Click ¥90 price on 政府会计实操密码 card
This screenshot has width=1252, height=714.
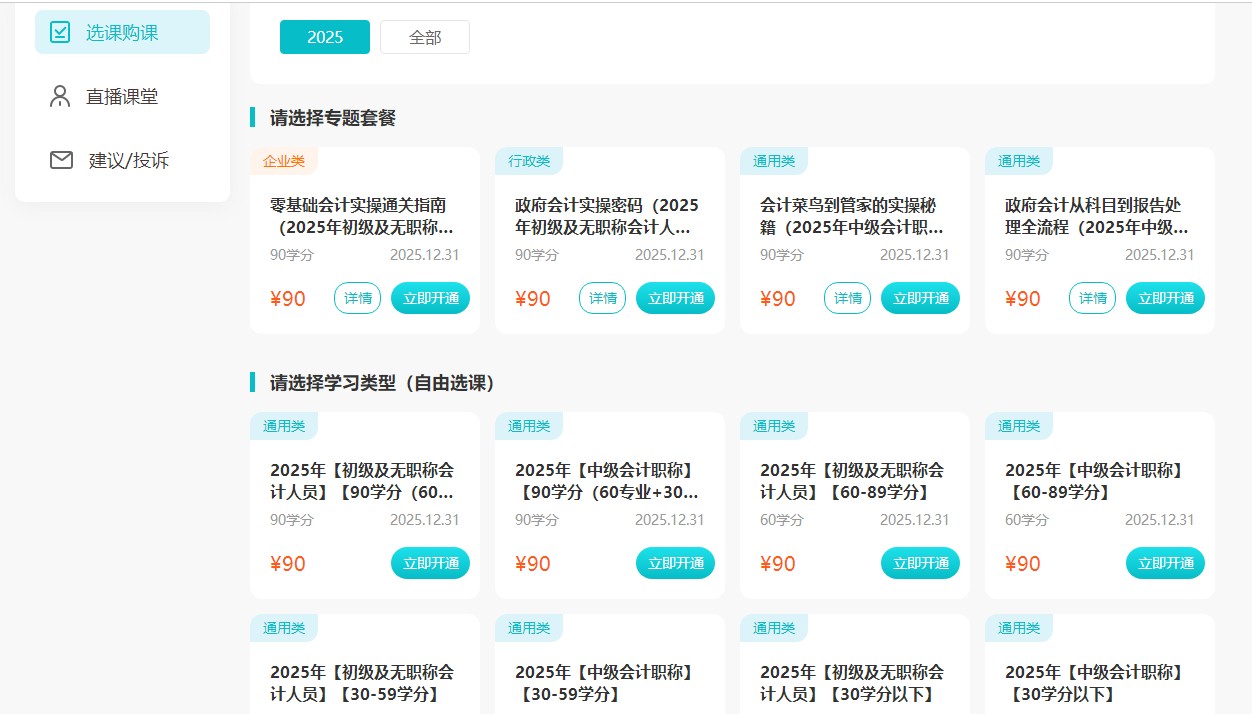point(533,299)
